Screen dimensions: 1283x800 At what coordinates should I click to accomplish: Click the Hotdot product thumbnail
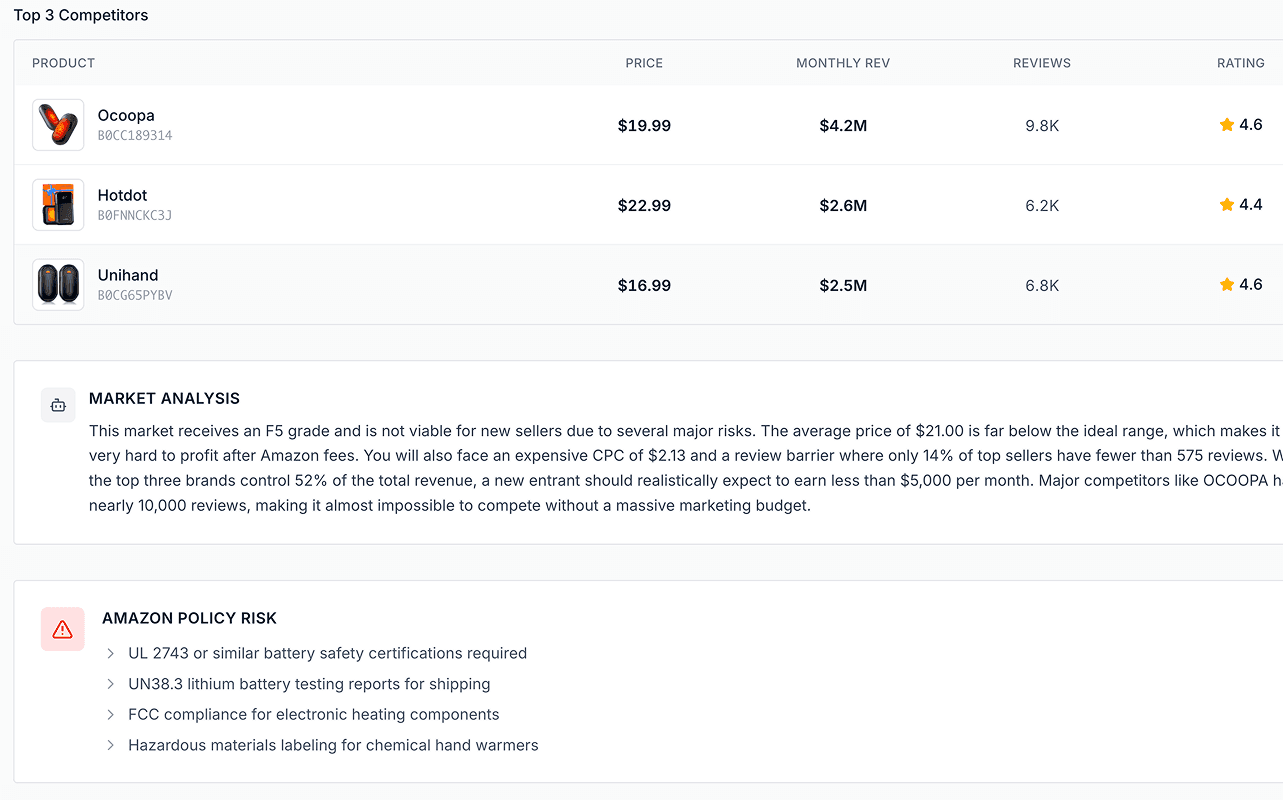[x=58, y=205]
